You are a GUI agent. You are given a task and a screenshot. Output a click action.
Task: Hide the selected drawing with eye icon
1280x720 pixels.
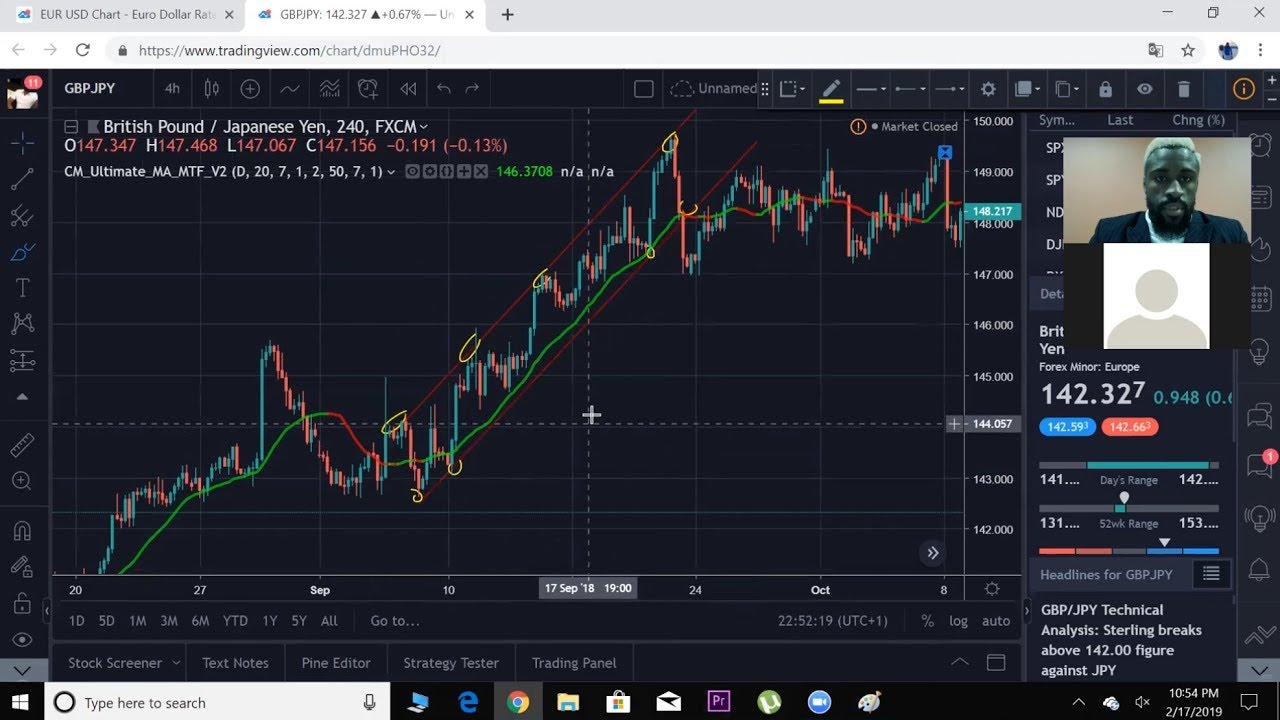(x=1145, y=89)
